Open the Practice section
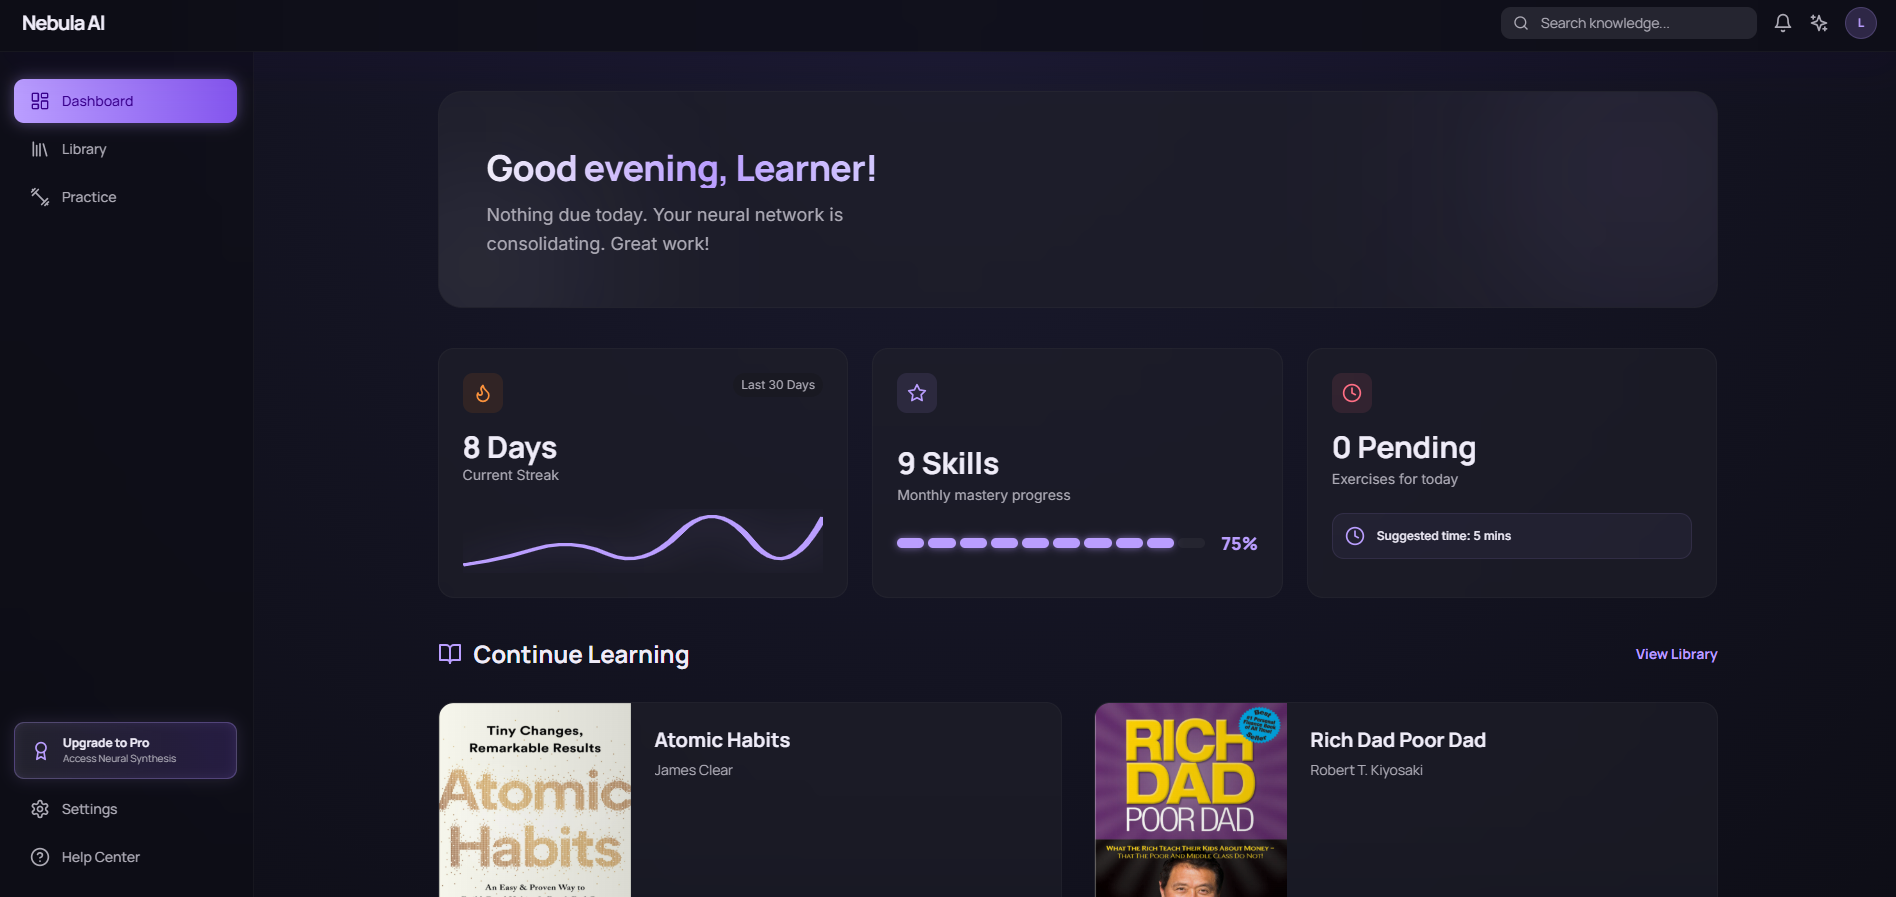 click(89, 197)
